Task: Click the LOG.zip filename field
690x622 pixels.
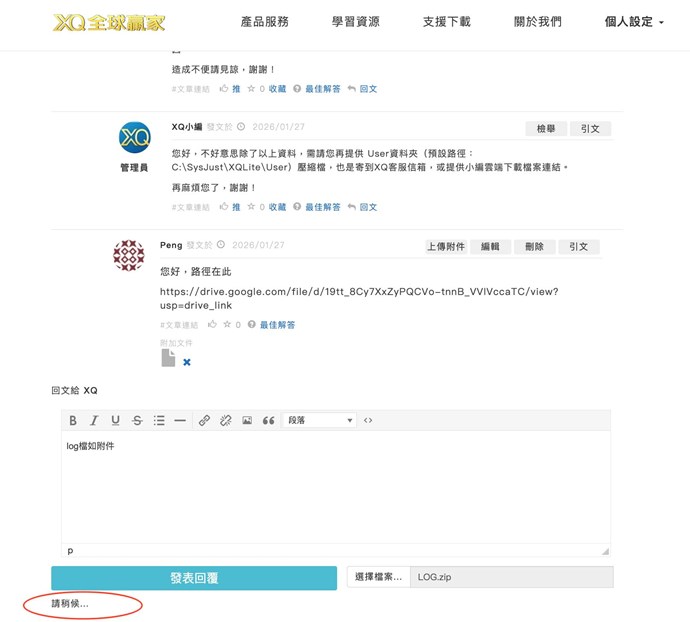Action: pyautogui.click(x=512, y=577)
